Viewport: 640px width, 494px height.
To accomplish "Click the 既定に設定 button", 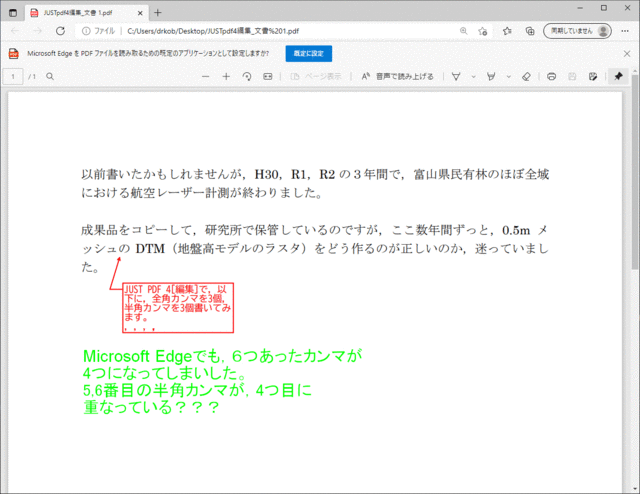I will pyautogui.click(x=309, y=53).
